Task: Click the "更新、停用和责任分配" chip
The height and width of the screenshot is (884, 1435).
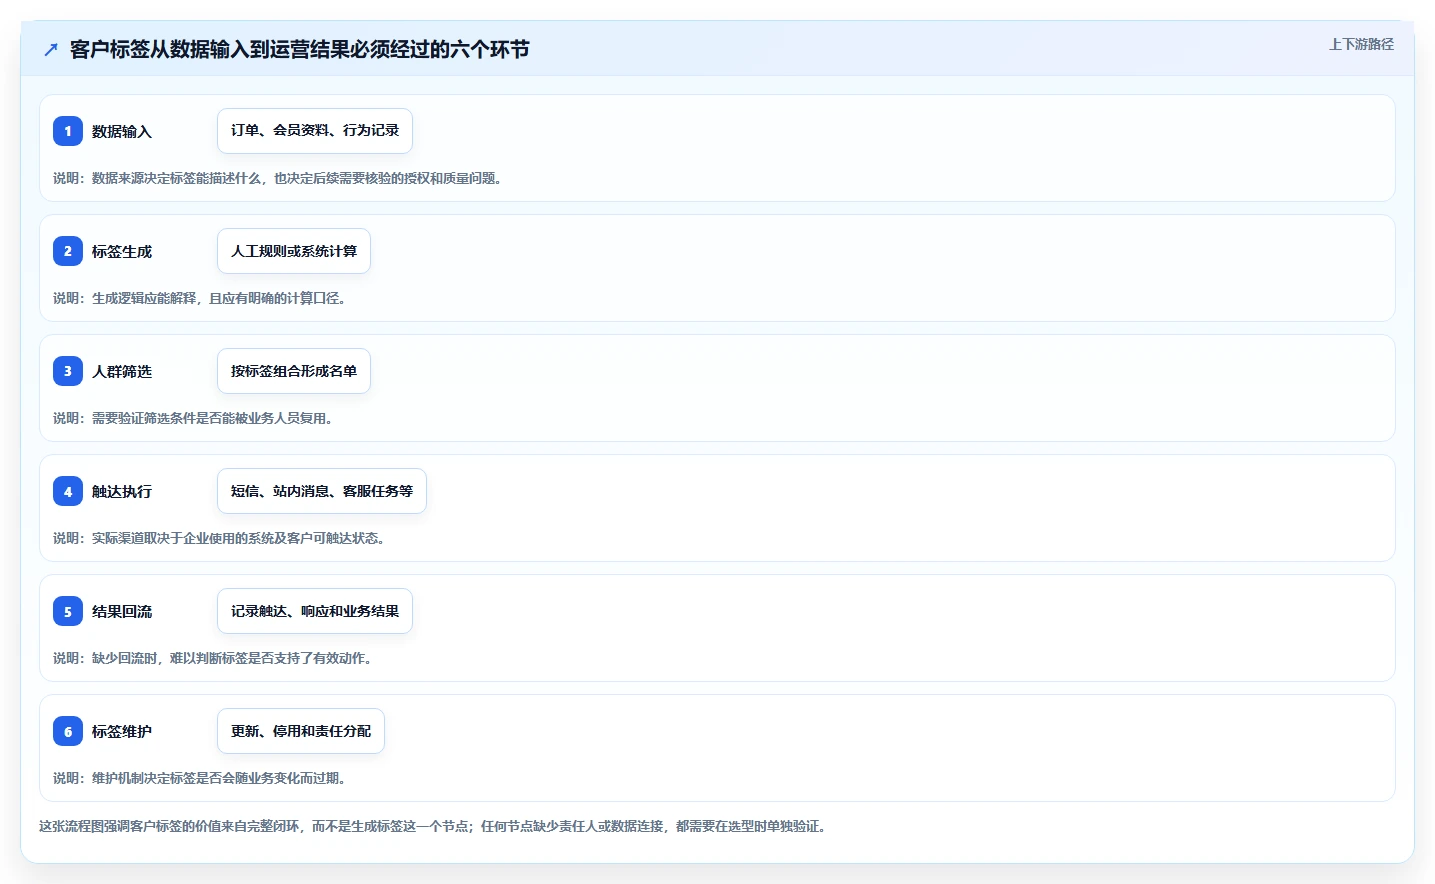Action: [x=301, y=731]
